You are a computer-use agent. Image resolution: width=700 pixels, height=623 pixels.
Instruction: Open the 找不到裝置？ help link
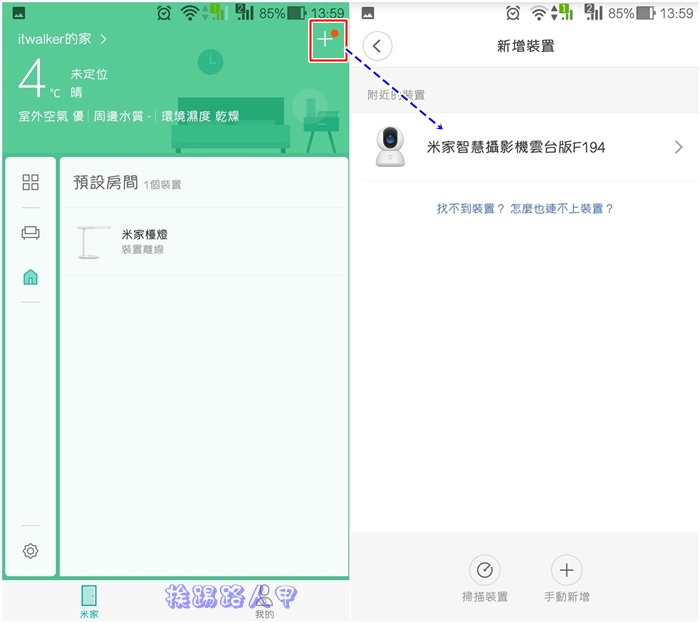[470, 208]
